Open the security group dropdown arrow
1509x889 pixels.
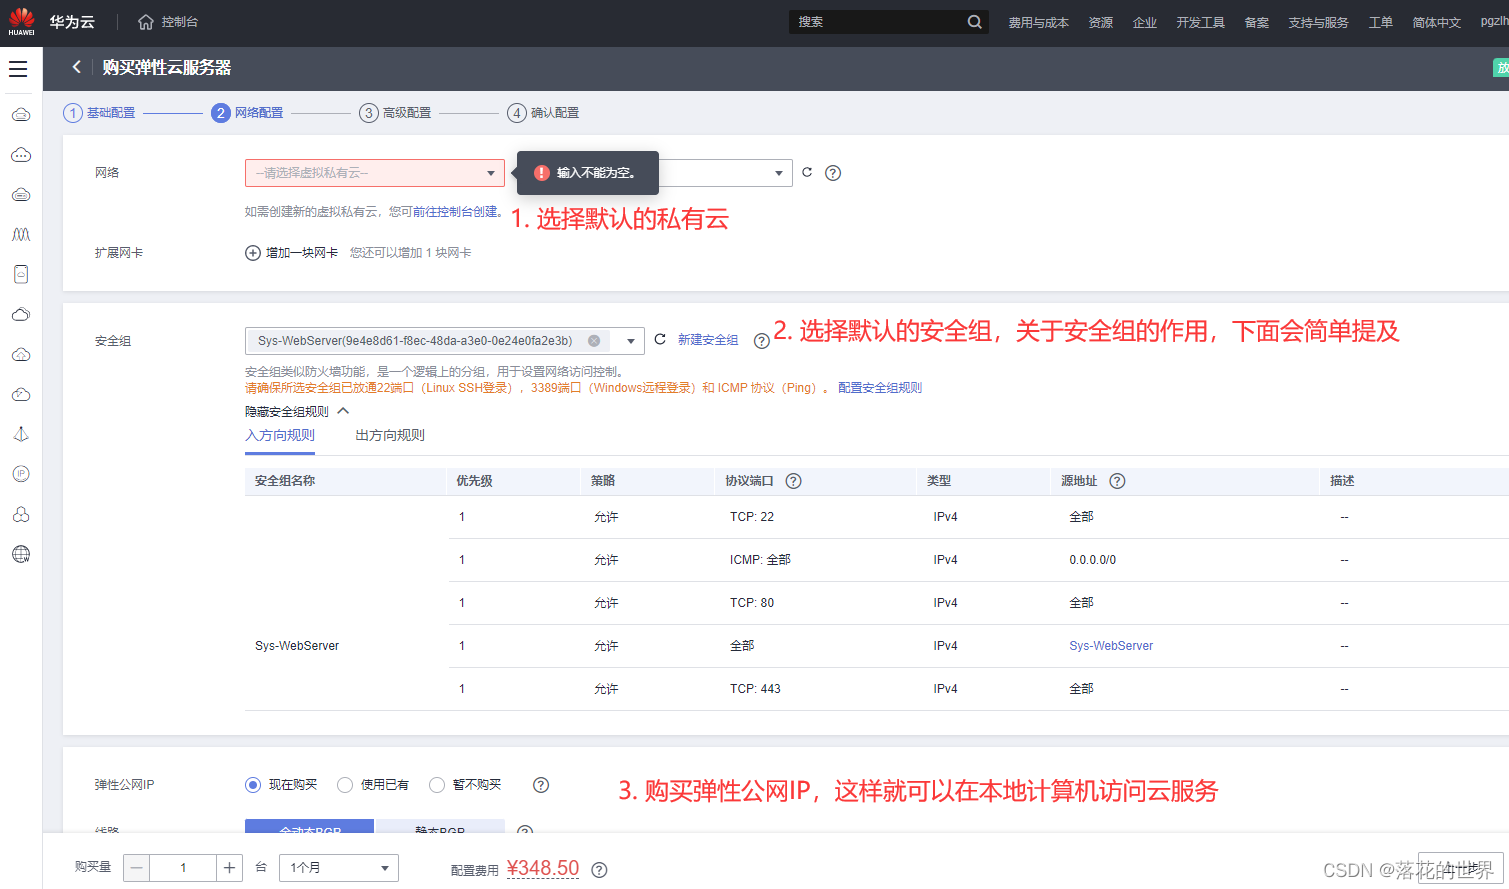(631, 341)
